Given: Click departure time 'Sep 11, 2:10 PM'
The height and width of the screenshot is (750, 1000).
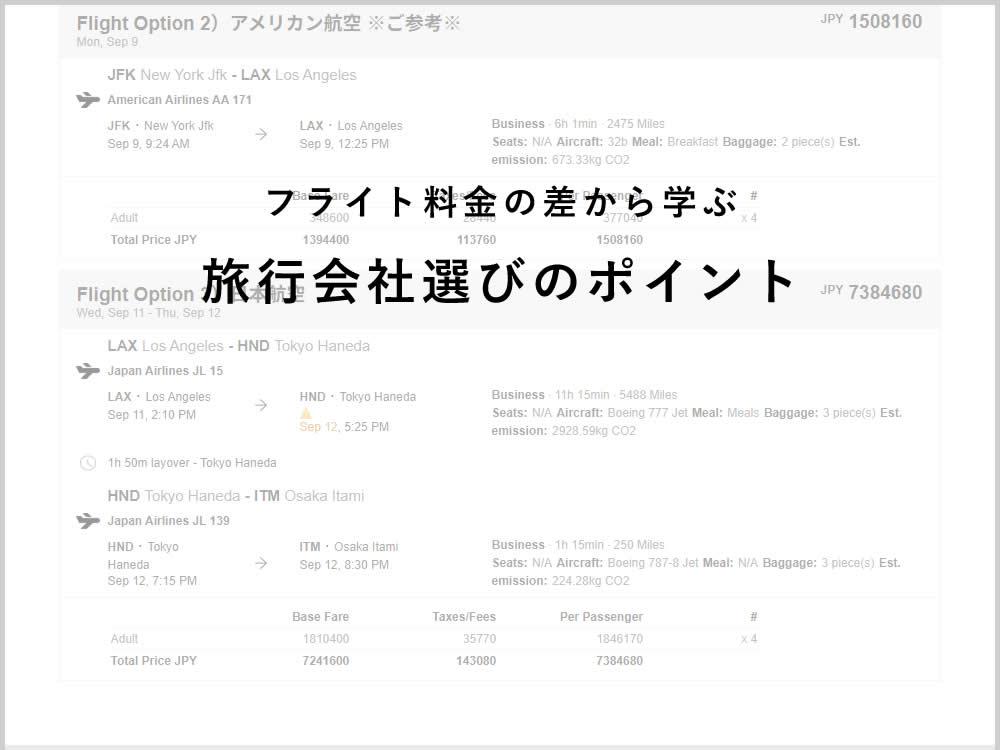Looking at the screenshot, I should pos(152,415).
